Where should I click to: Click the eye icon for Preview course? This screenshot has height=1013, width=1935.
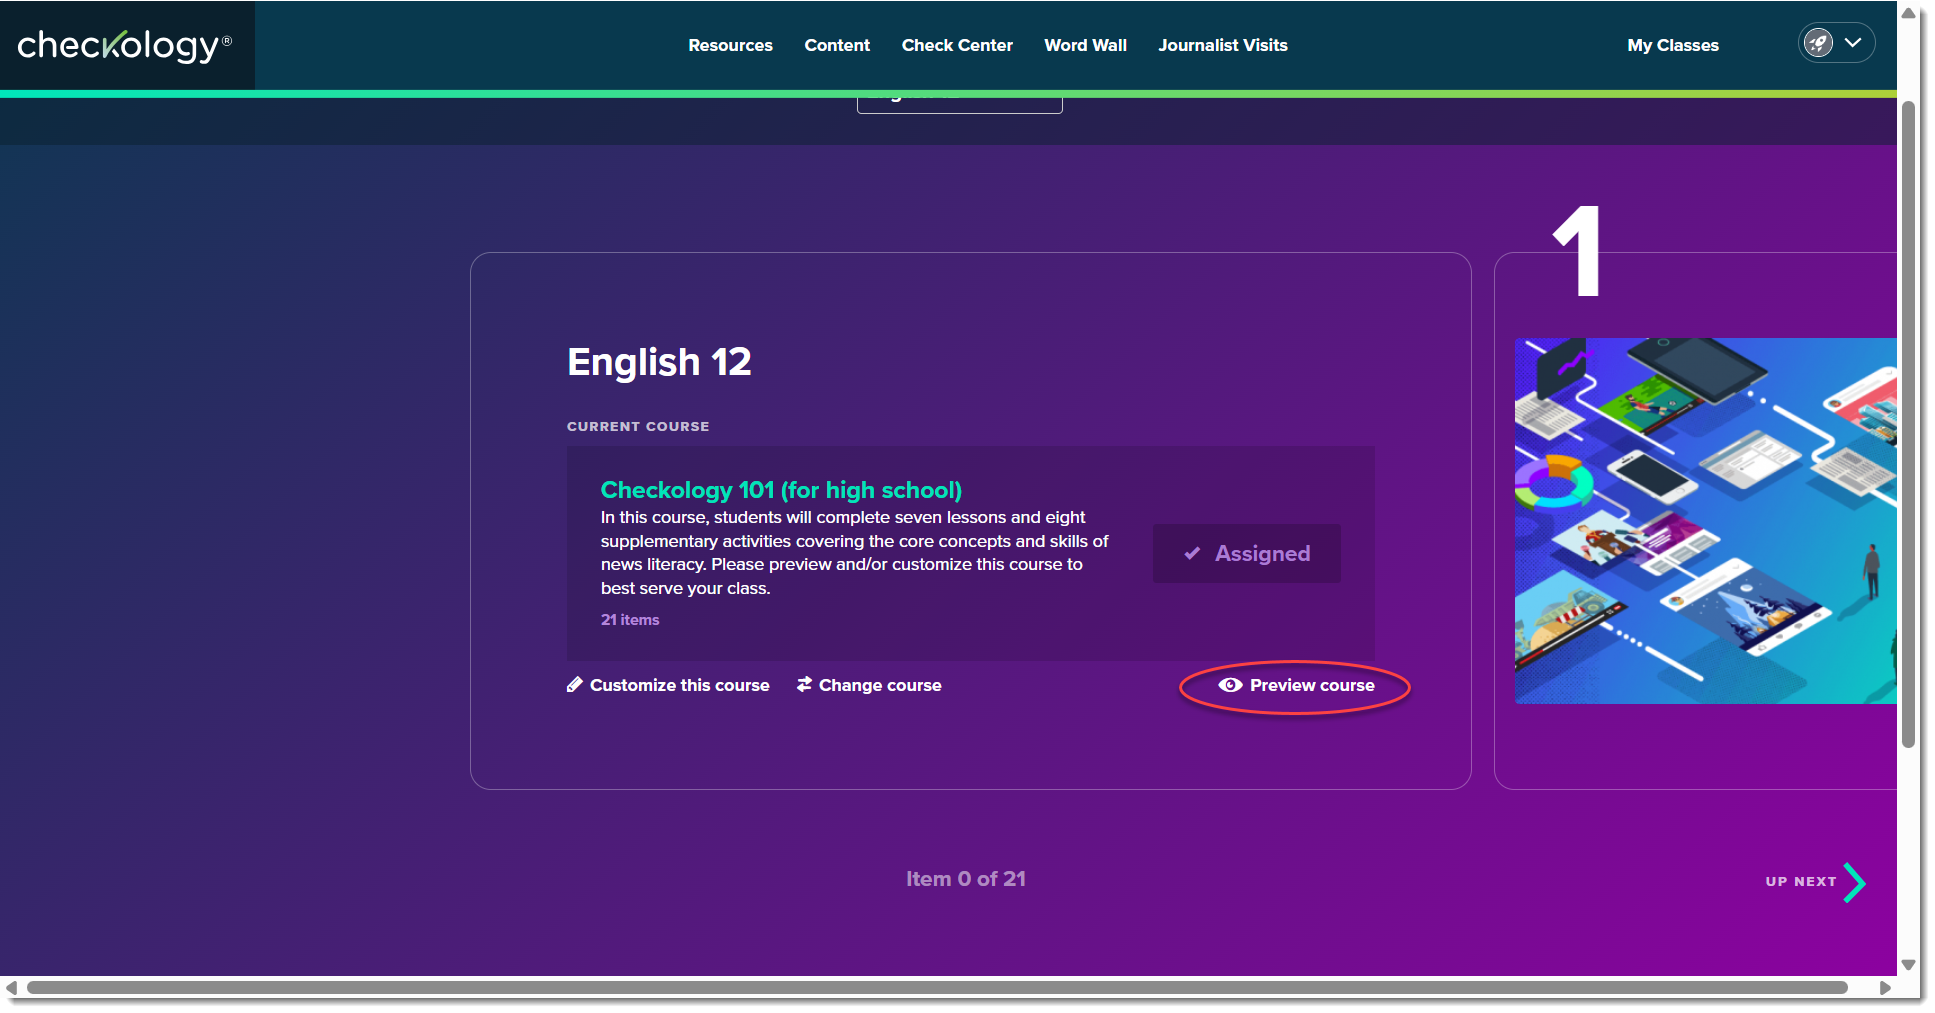[x=1230, y=685]
